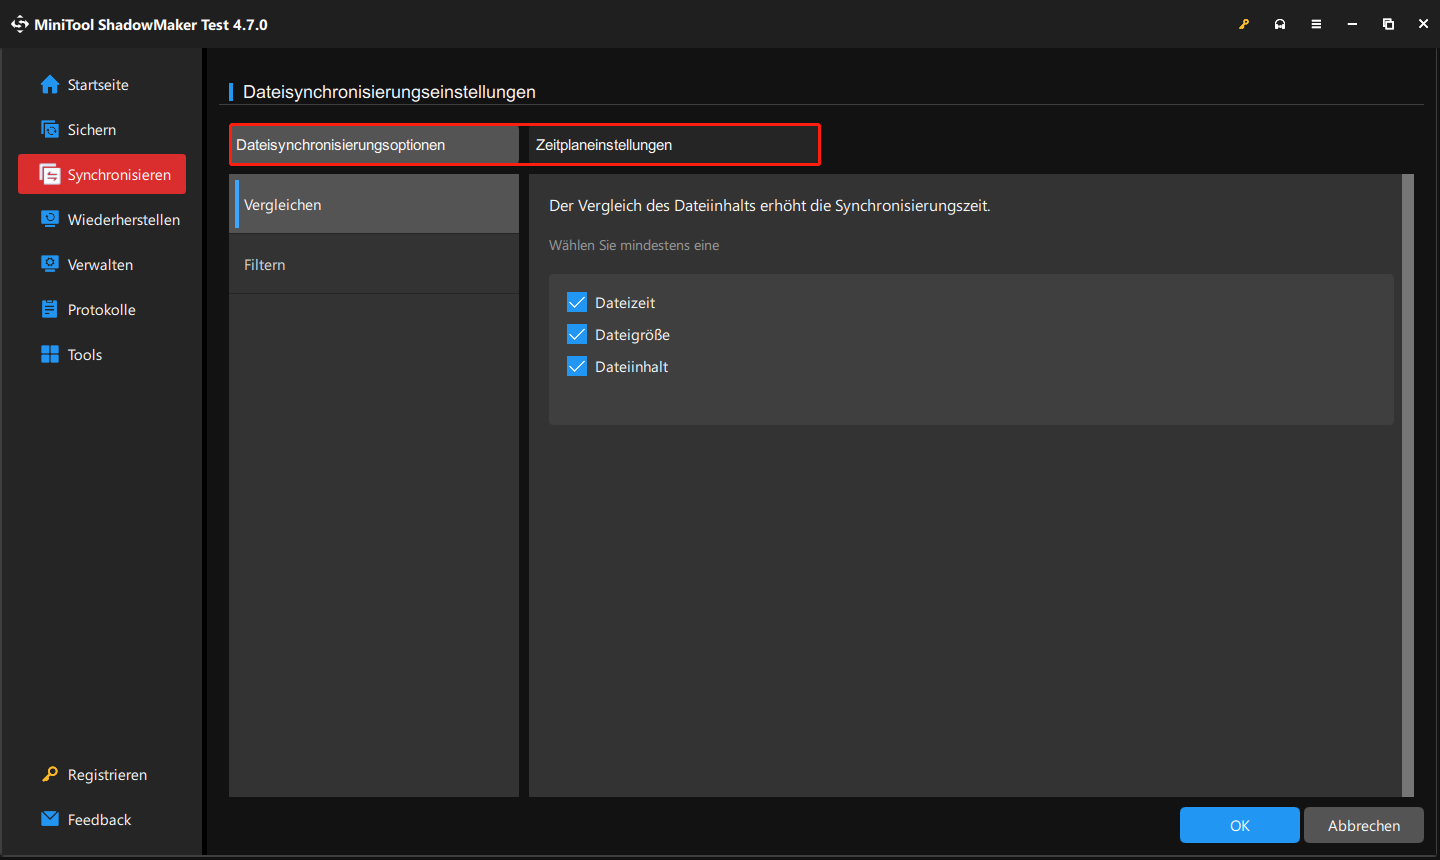This screenshot has width=1440, height=860.
Task: Open Wiederherstellen in sidebar
Action: [102, 219]
